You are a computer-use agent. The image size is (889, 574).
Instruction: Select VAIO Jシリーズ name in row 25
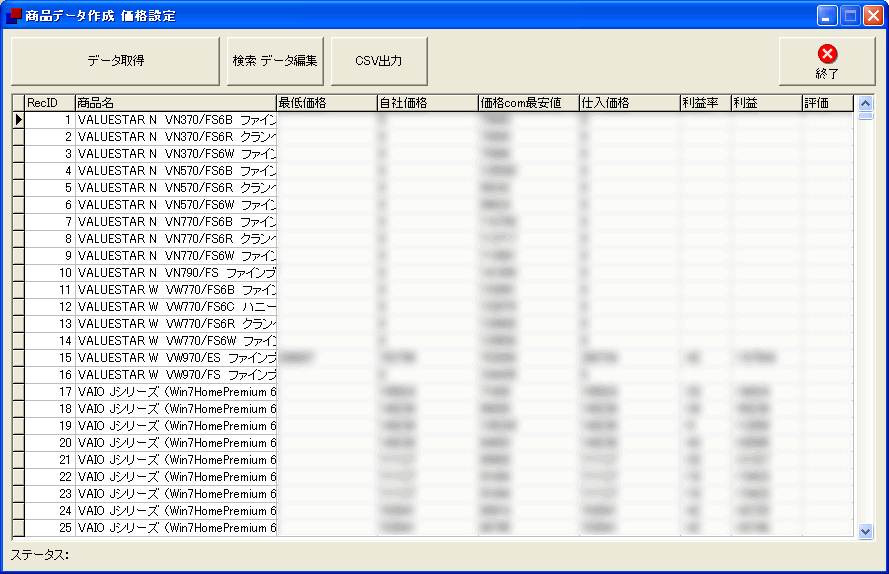pyautogui.click(x=176, y=528)
